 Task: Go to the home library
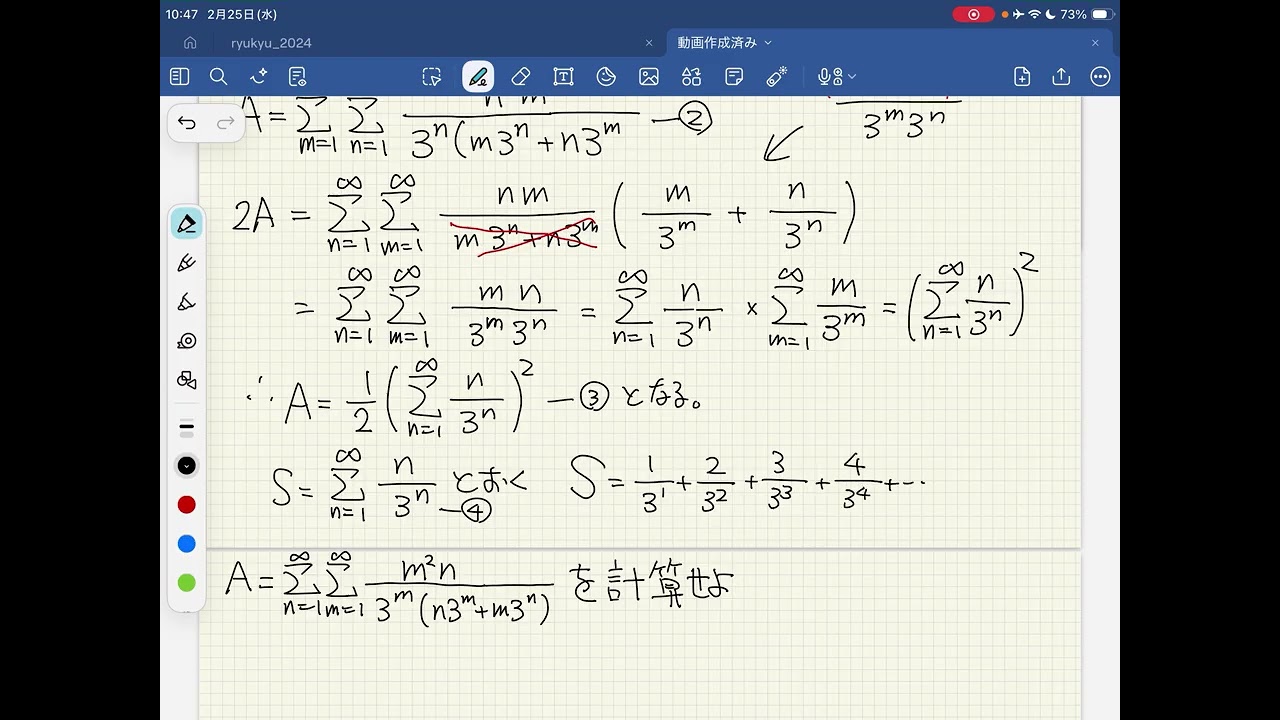[190, 43]
